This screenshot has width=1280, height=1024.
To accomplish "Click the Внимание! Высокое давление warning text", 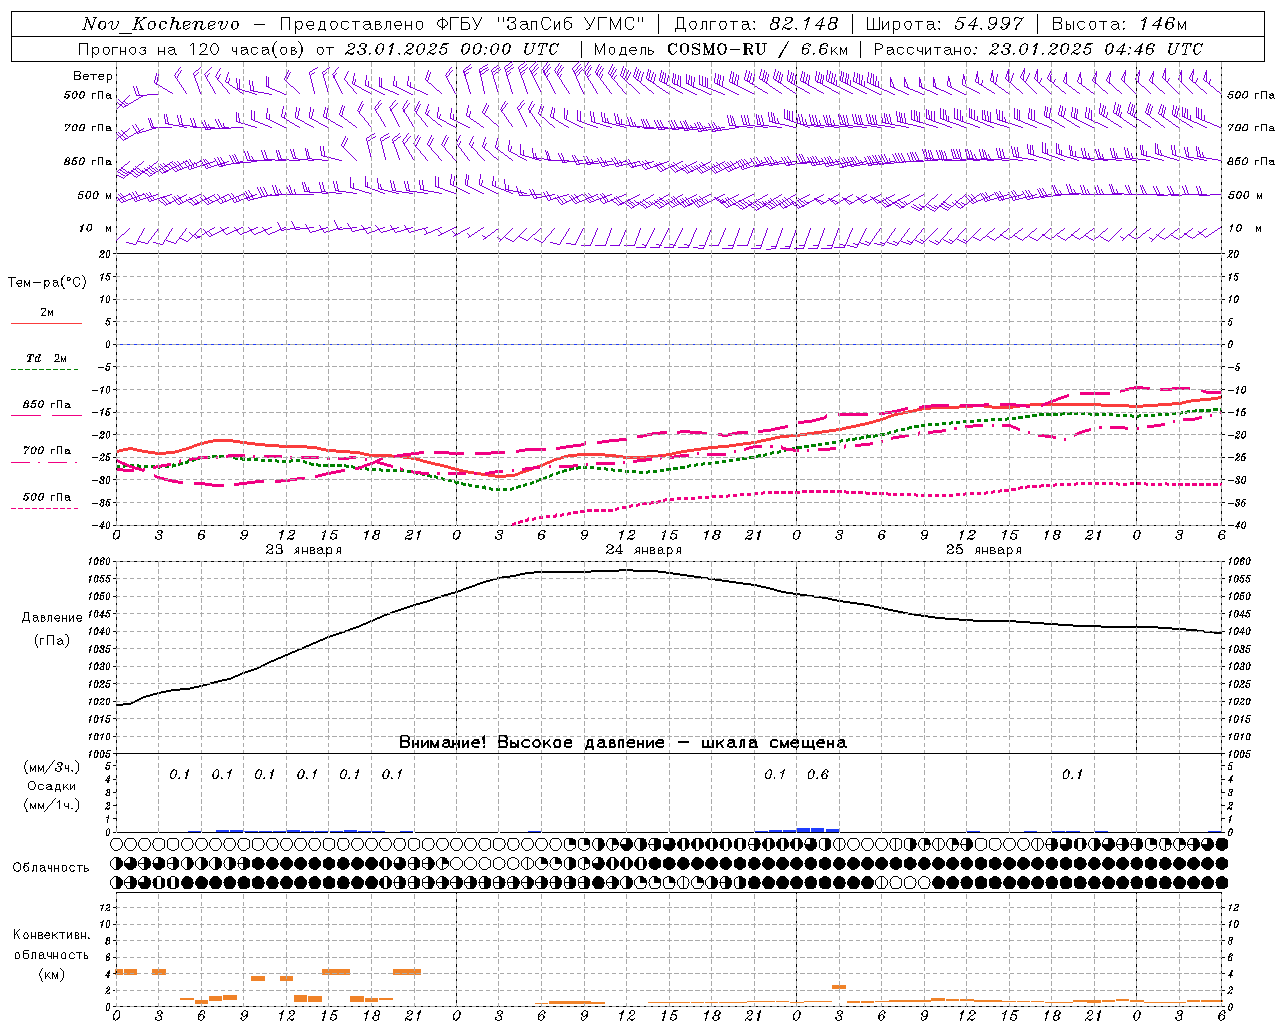I will [x=623, y=742].
